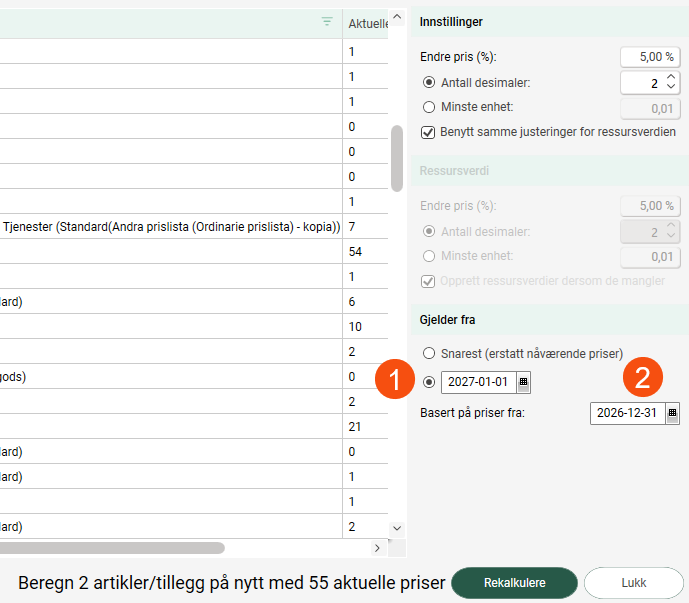689x603 pixels.
Task: Choose Snarest (erstatt nåværende priser)
Action: click(429, 353)
